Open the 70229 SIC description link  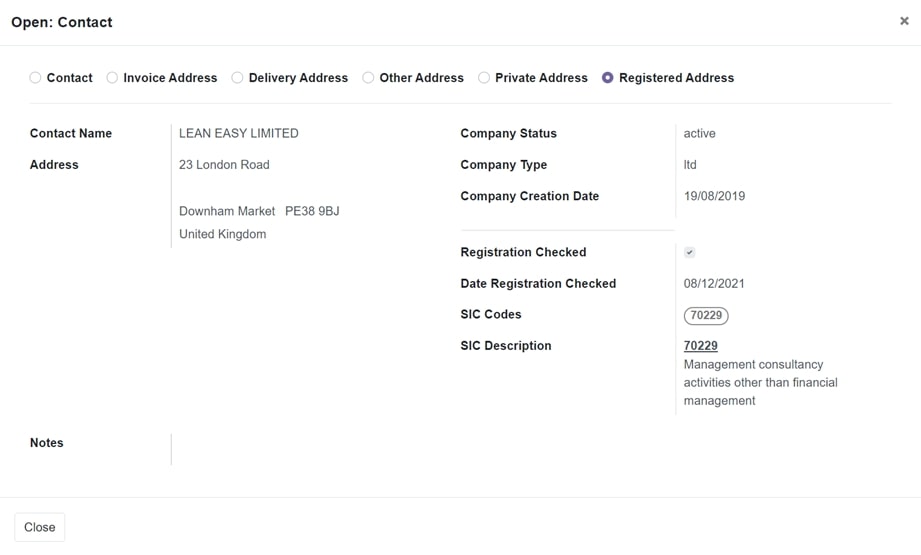[701, 346]
